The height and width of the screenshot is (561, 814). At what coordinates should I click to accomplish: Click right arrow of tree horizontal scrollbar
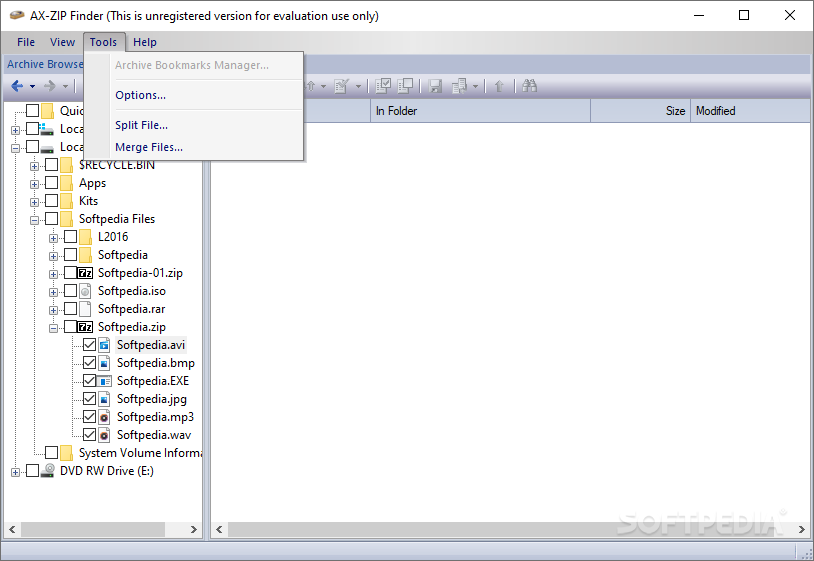pyautogui.click(x=194, y=529)
